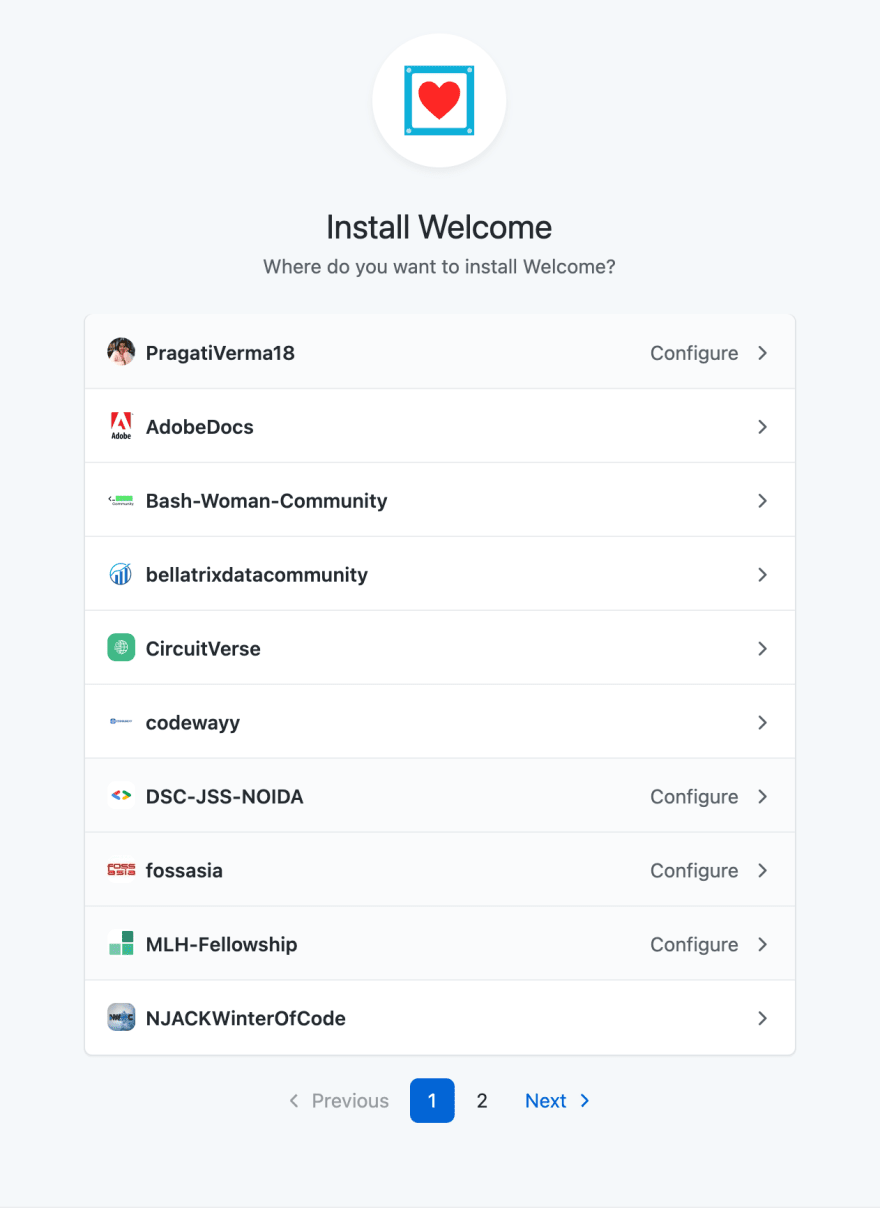
Task: Go to Next page of accounts
Action: tap(558, 1101)
